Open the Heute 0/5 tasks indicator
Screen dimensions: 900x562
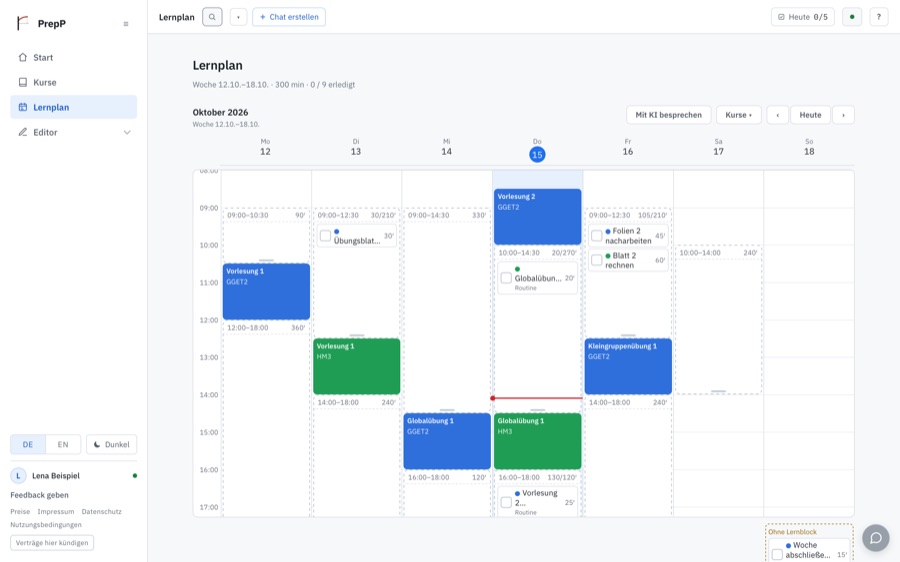[802, 17]
